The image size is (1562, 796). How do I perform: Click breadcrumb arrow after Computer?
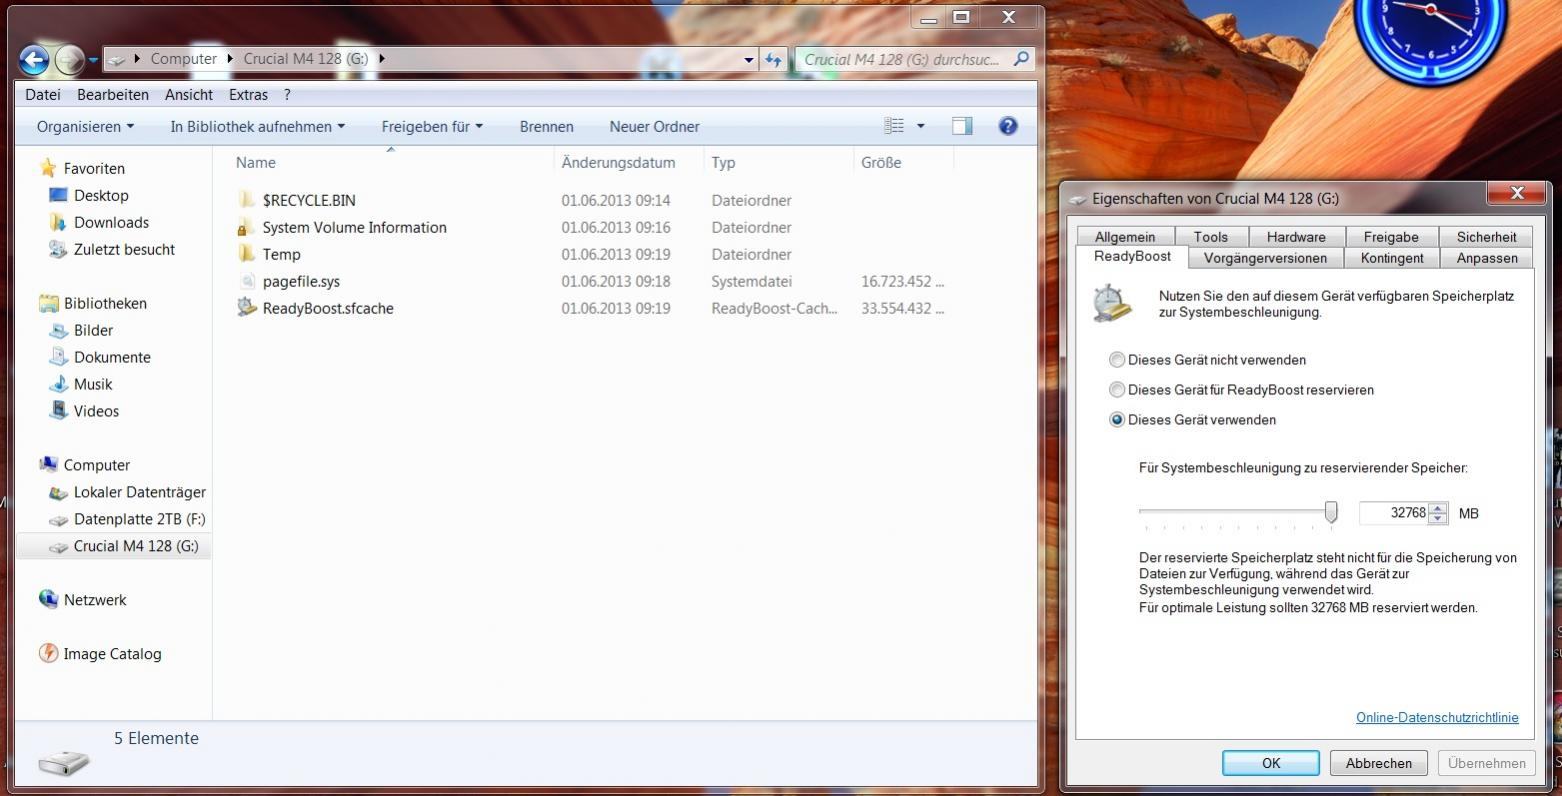click(230, 59)
